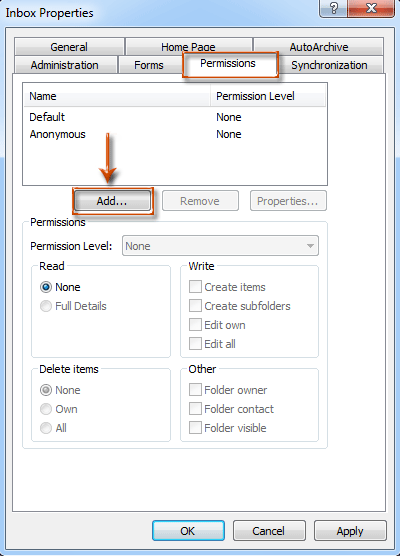Viewport: 400px width, 556px height.
Task: Open the General tab
Action: [69, 47]
